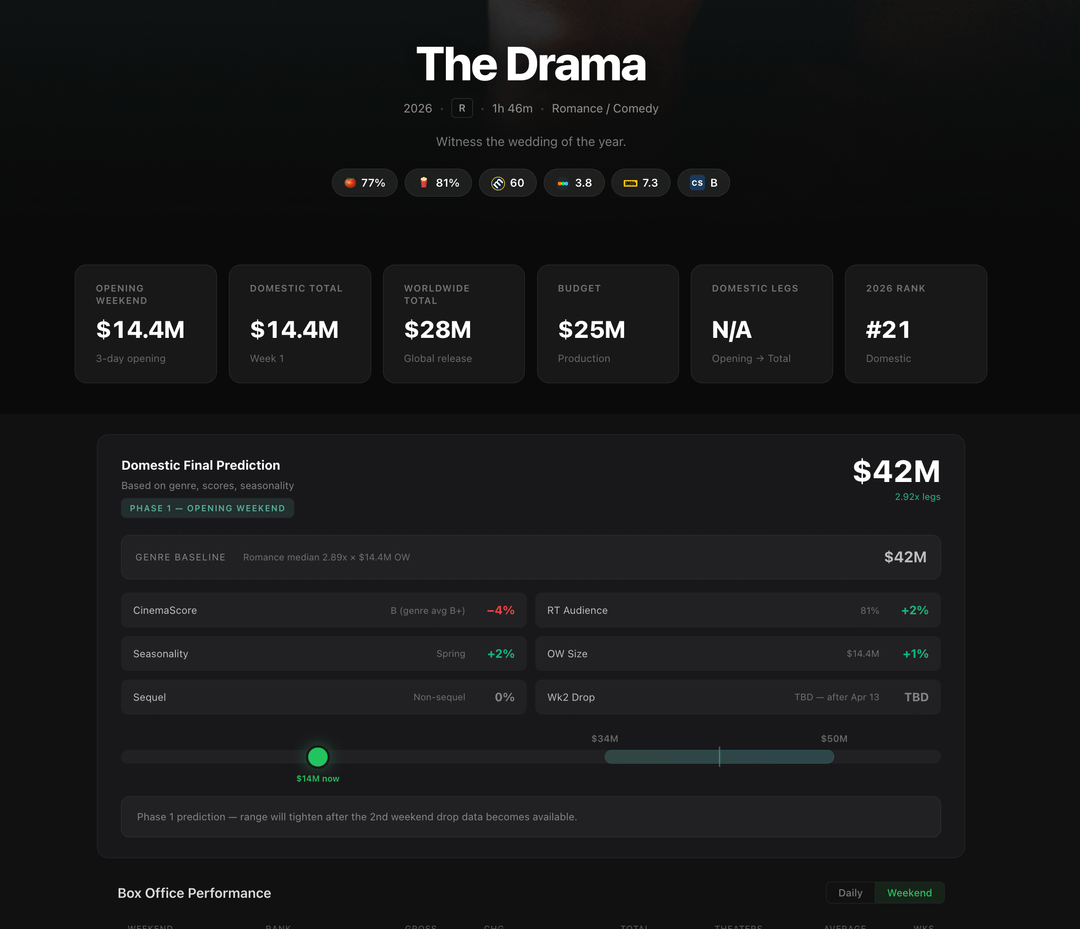Click the Phase 1 Opening Weekend tag
The width and height of the screenshot is (1080, 929).
[208, 508]
